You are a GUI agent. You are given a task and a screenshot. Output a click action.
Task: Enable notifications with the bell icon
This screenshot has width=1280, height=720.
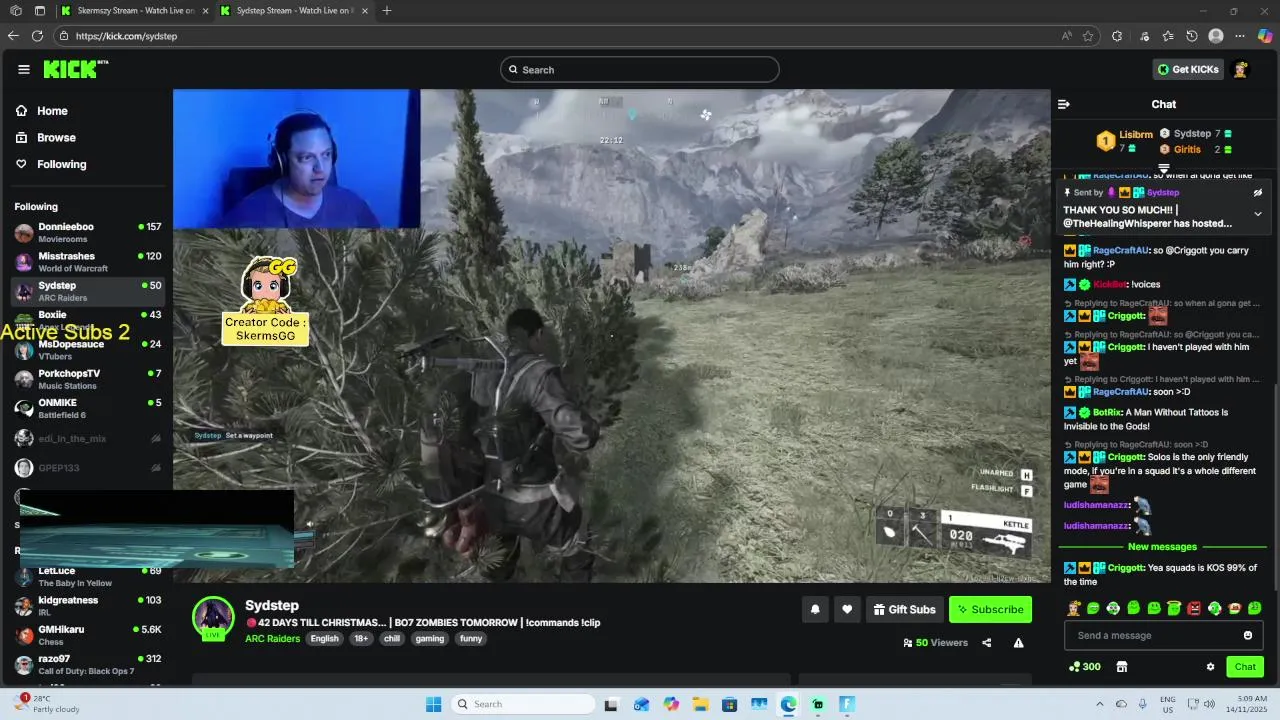click(x=815, y=609)
